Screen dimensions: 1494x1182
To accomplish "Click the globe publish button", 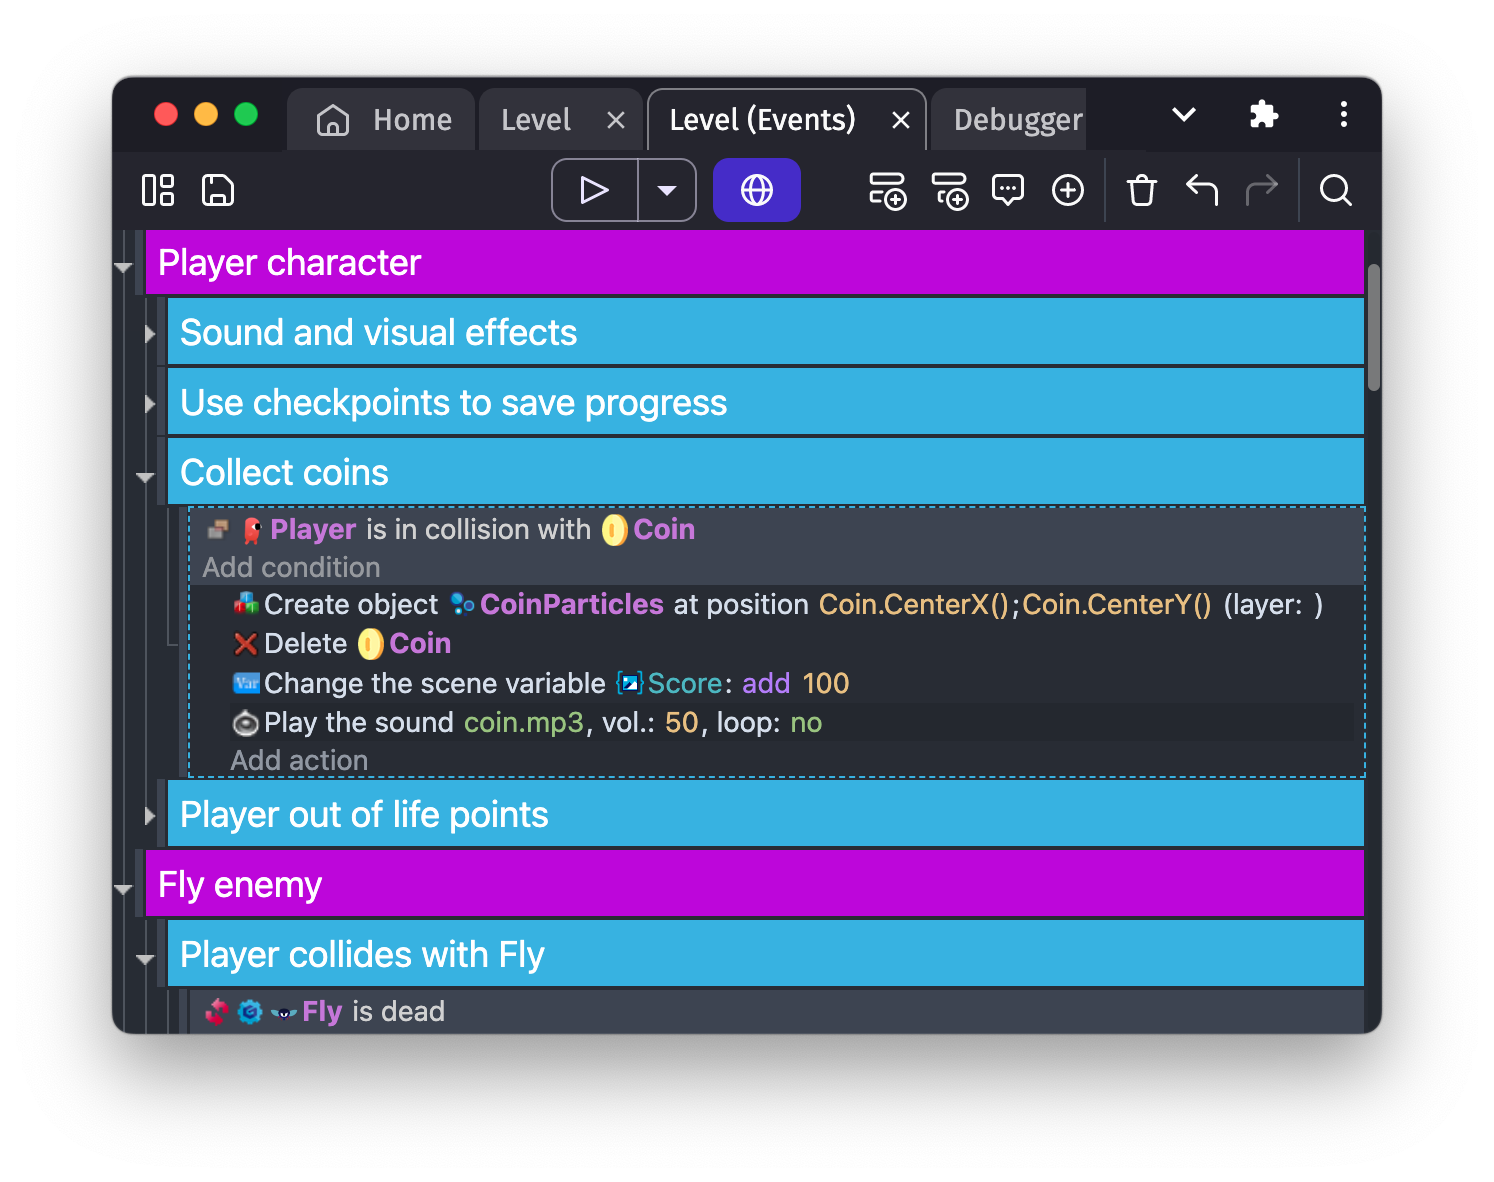I will click(x=756, y=190).
